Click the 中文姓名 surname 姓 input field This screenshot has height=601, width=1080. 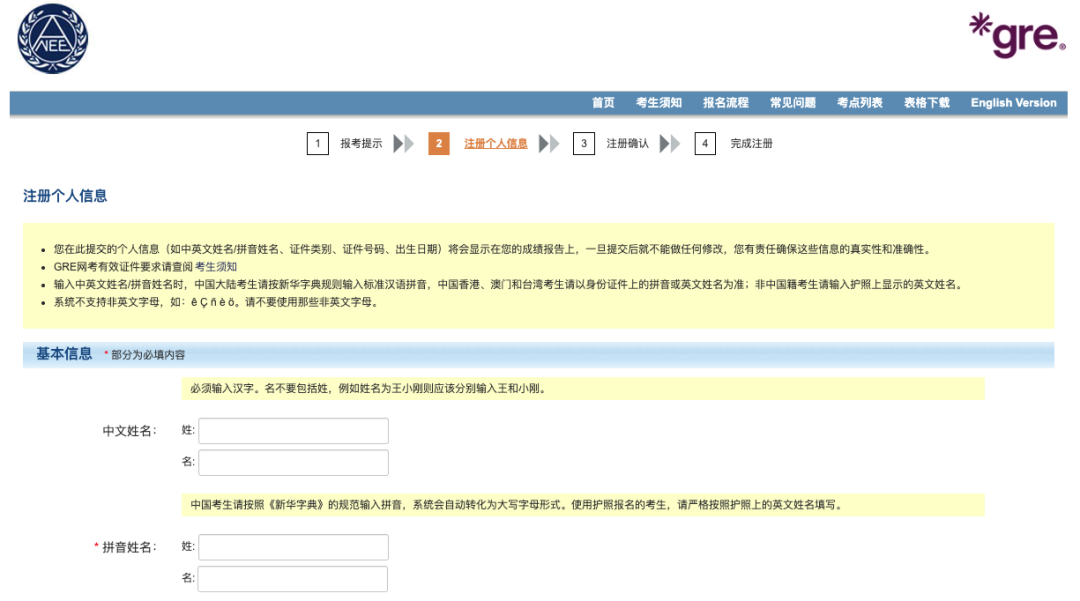click(292, 430)
